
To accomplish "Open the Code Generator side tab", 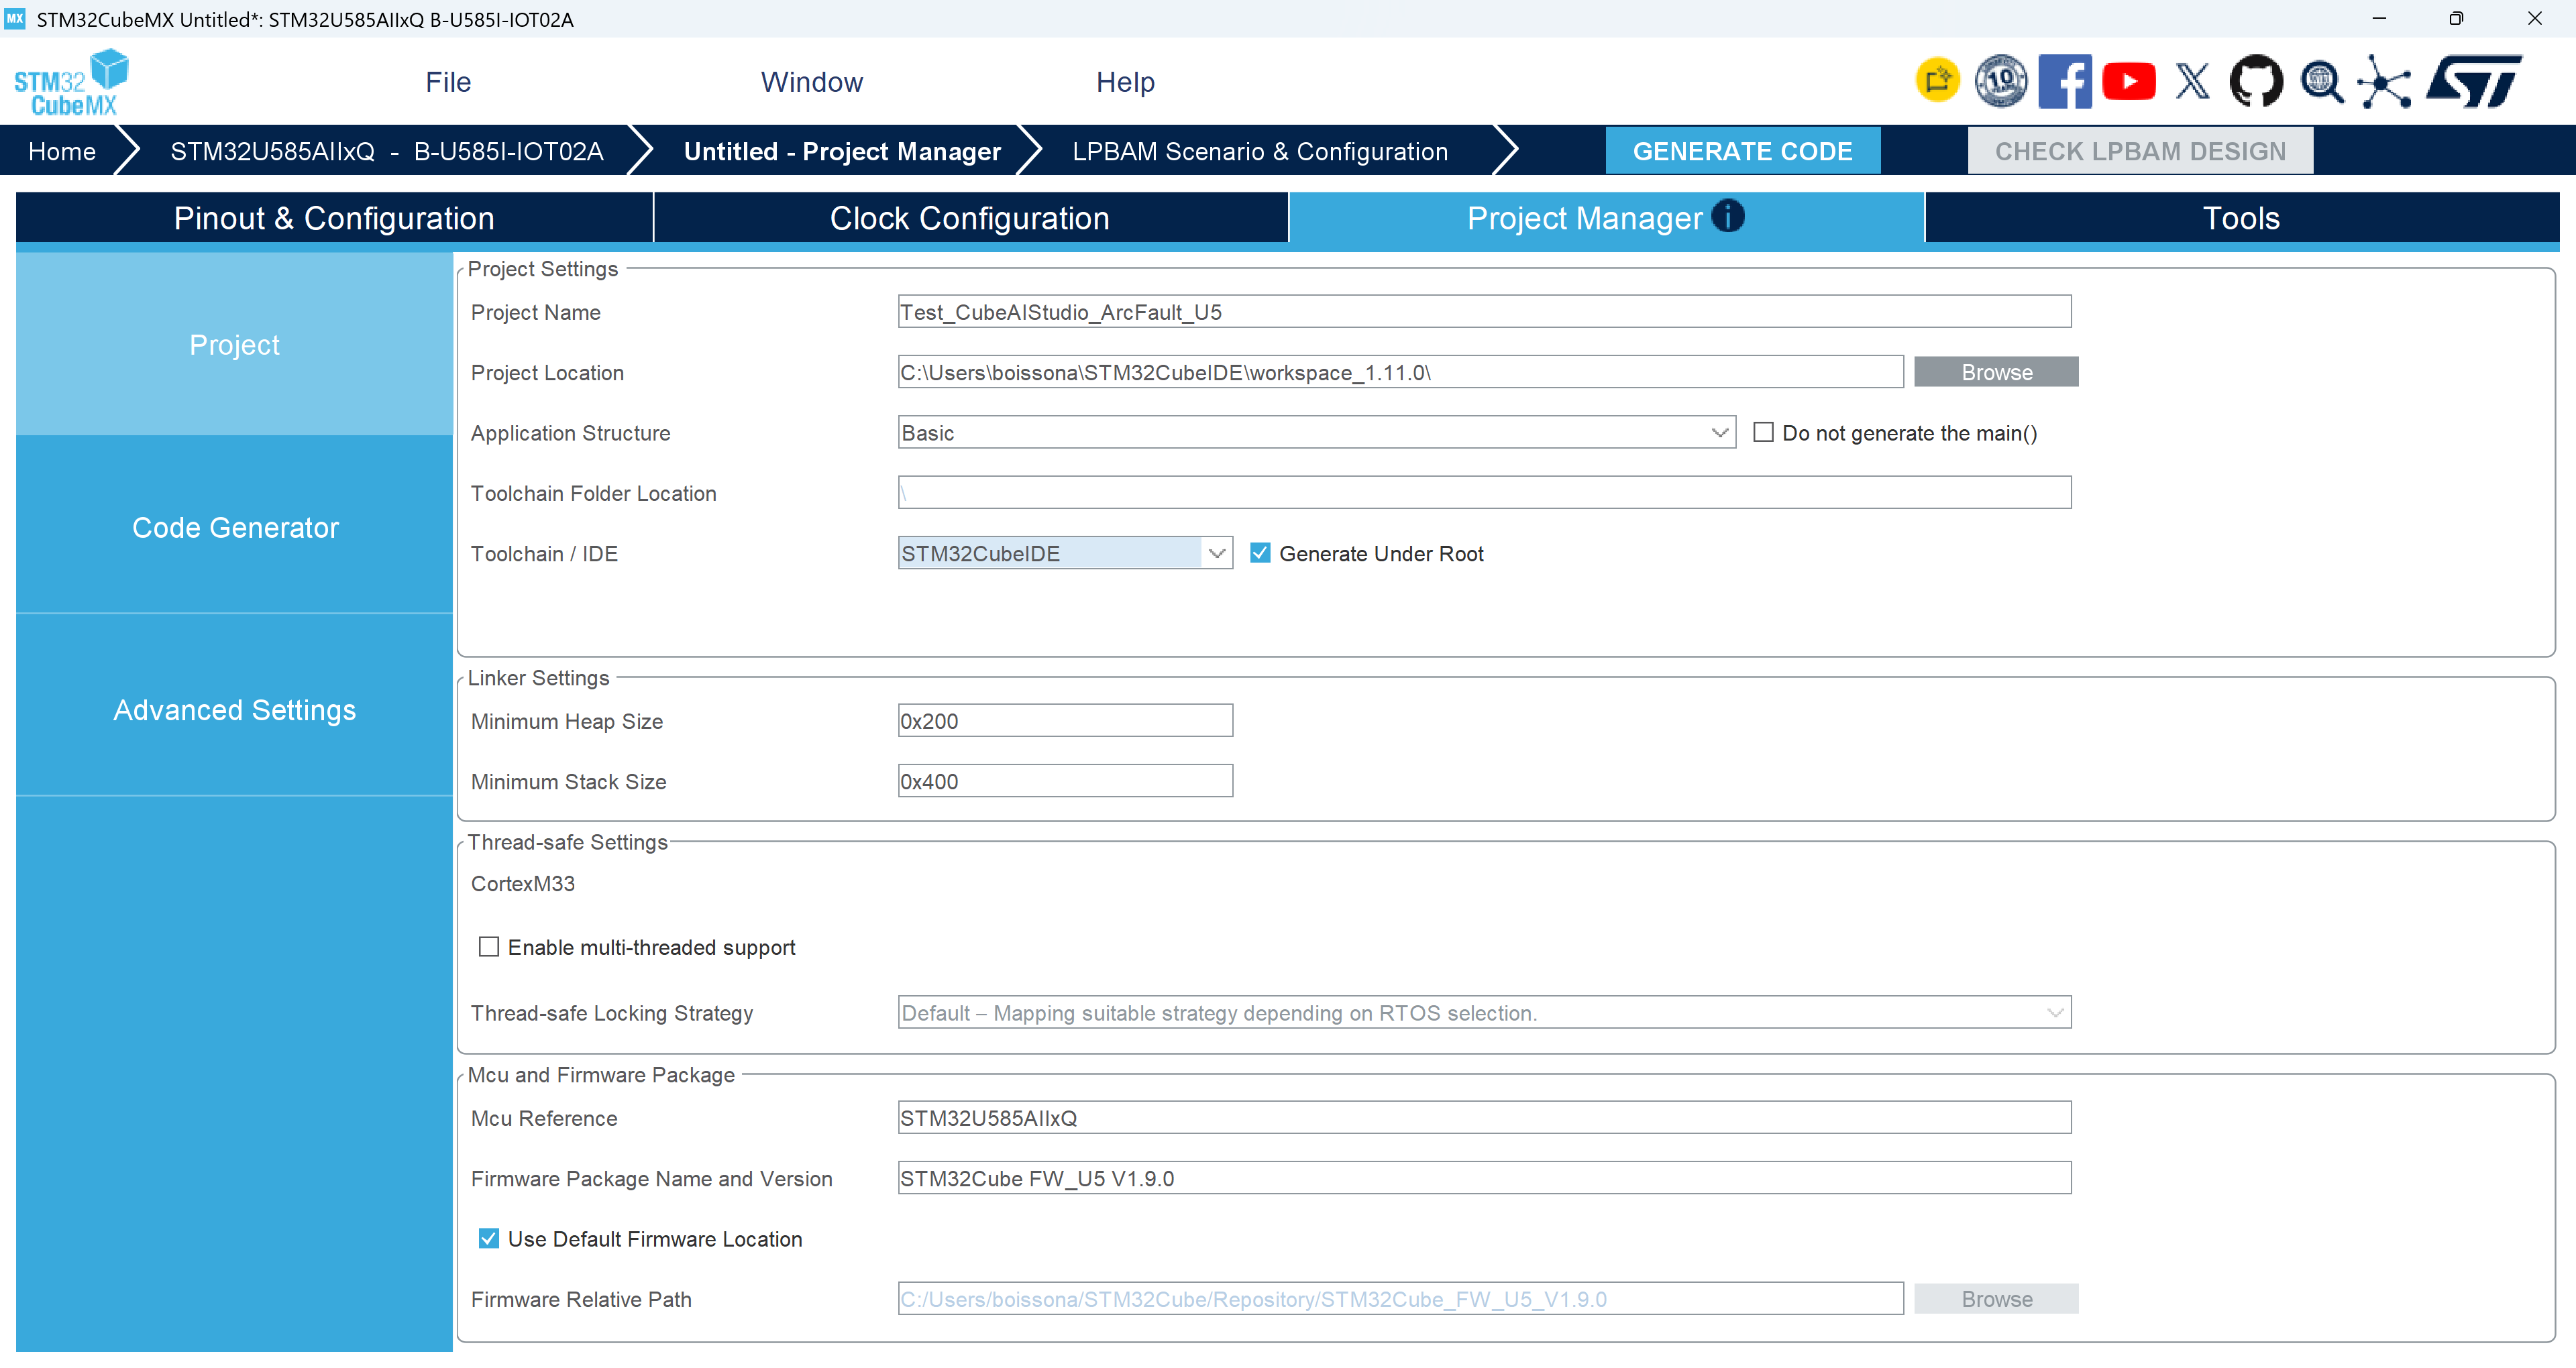I will click(234, 527).
